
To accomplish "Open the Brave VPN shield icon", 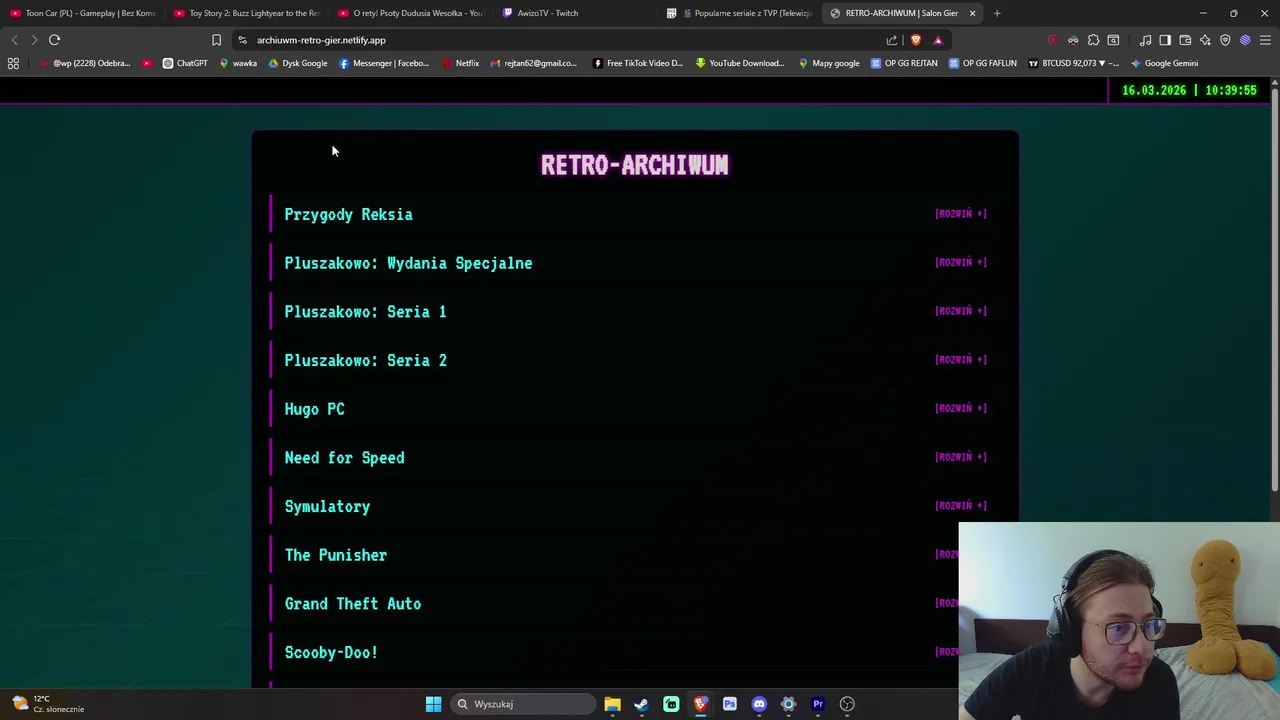I will click(1225, 40).
